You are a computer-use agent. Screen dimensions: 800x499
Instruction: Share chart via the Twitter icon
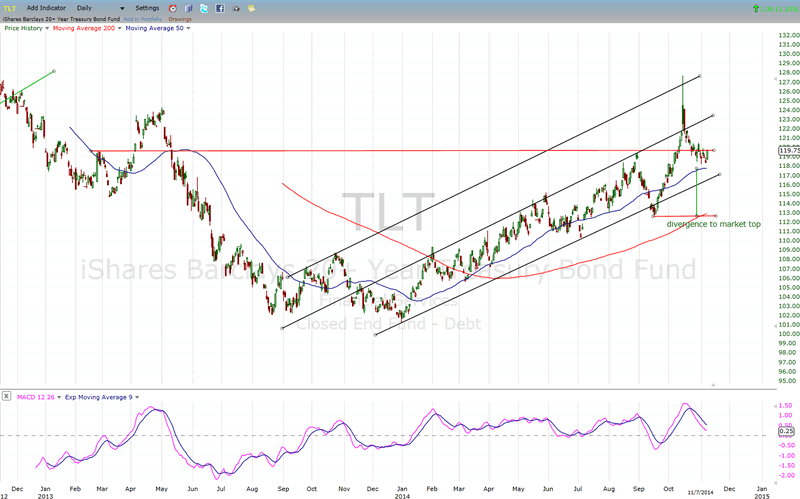click(204, 9)
